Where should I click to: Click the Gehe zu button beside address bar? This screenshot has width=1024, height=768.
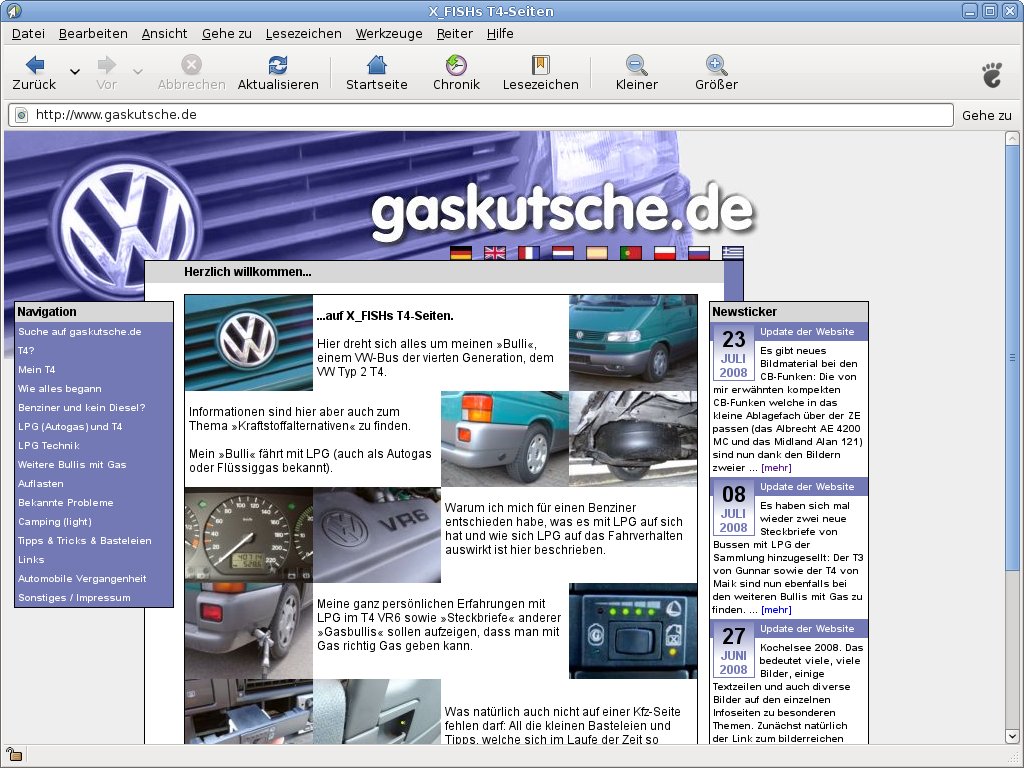[986, 116]
